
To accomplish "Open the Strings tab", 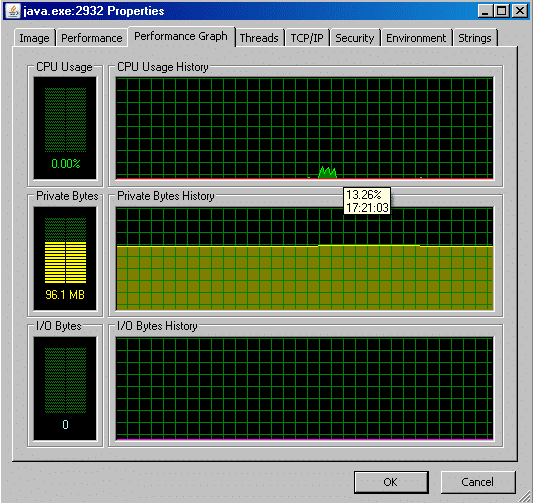I will tap(475, 38).
